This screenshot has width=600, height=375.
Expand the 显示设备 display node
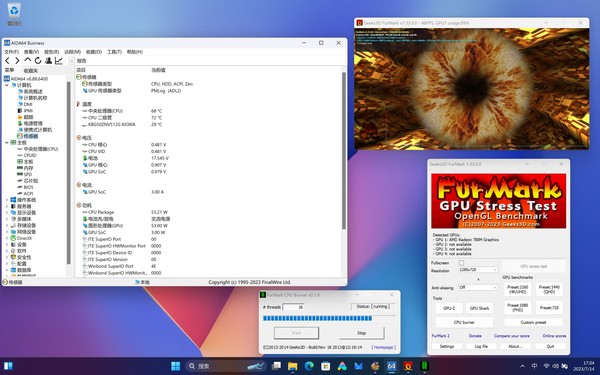pos(7,213)
